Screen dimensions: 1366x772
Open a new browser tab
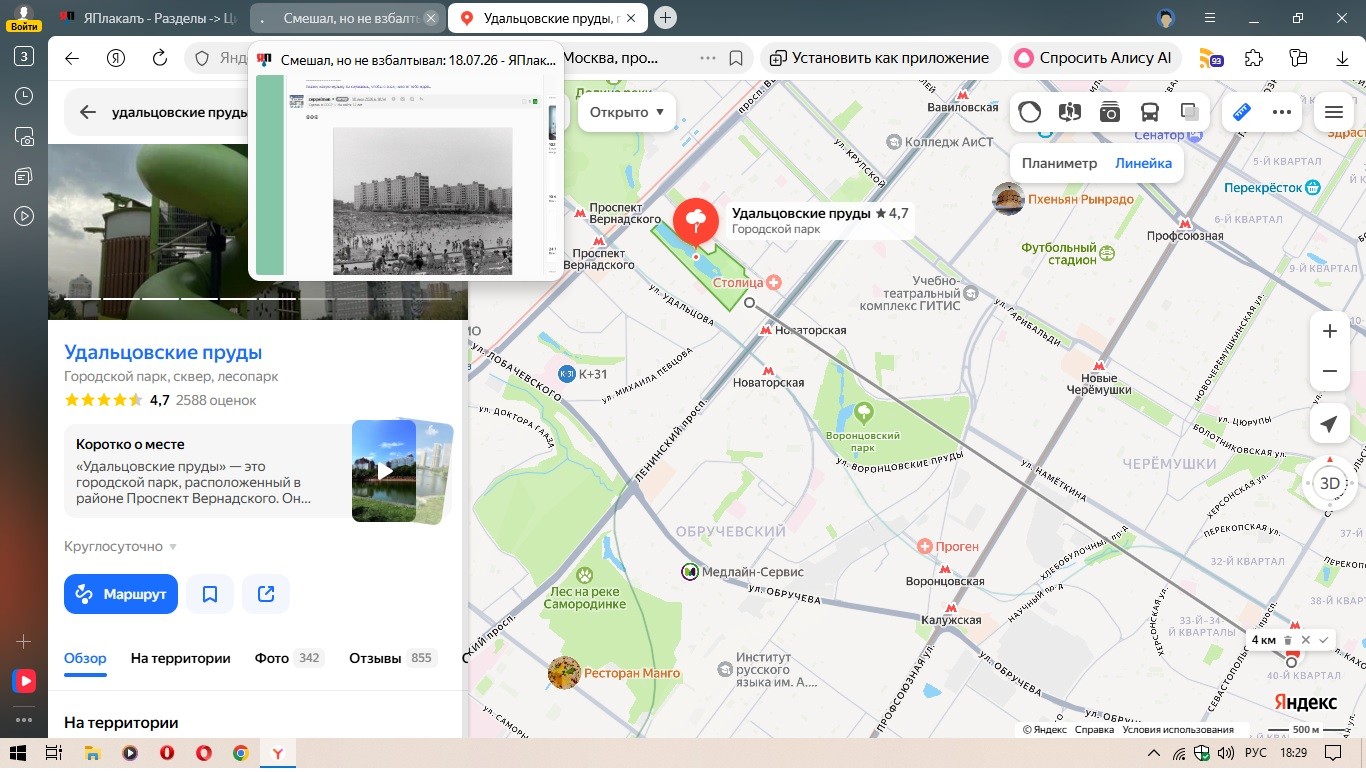[x=666, y=18]
